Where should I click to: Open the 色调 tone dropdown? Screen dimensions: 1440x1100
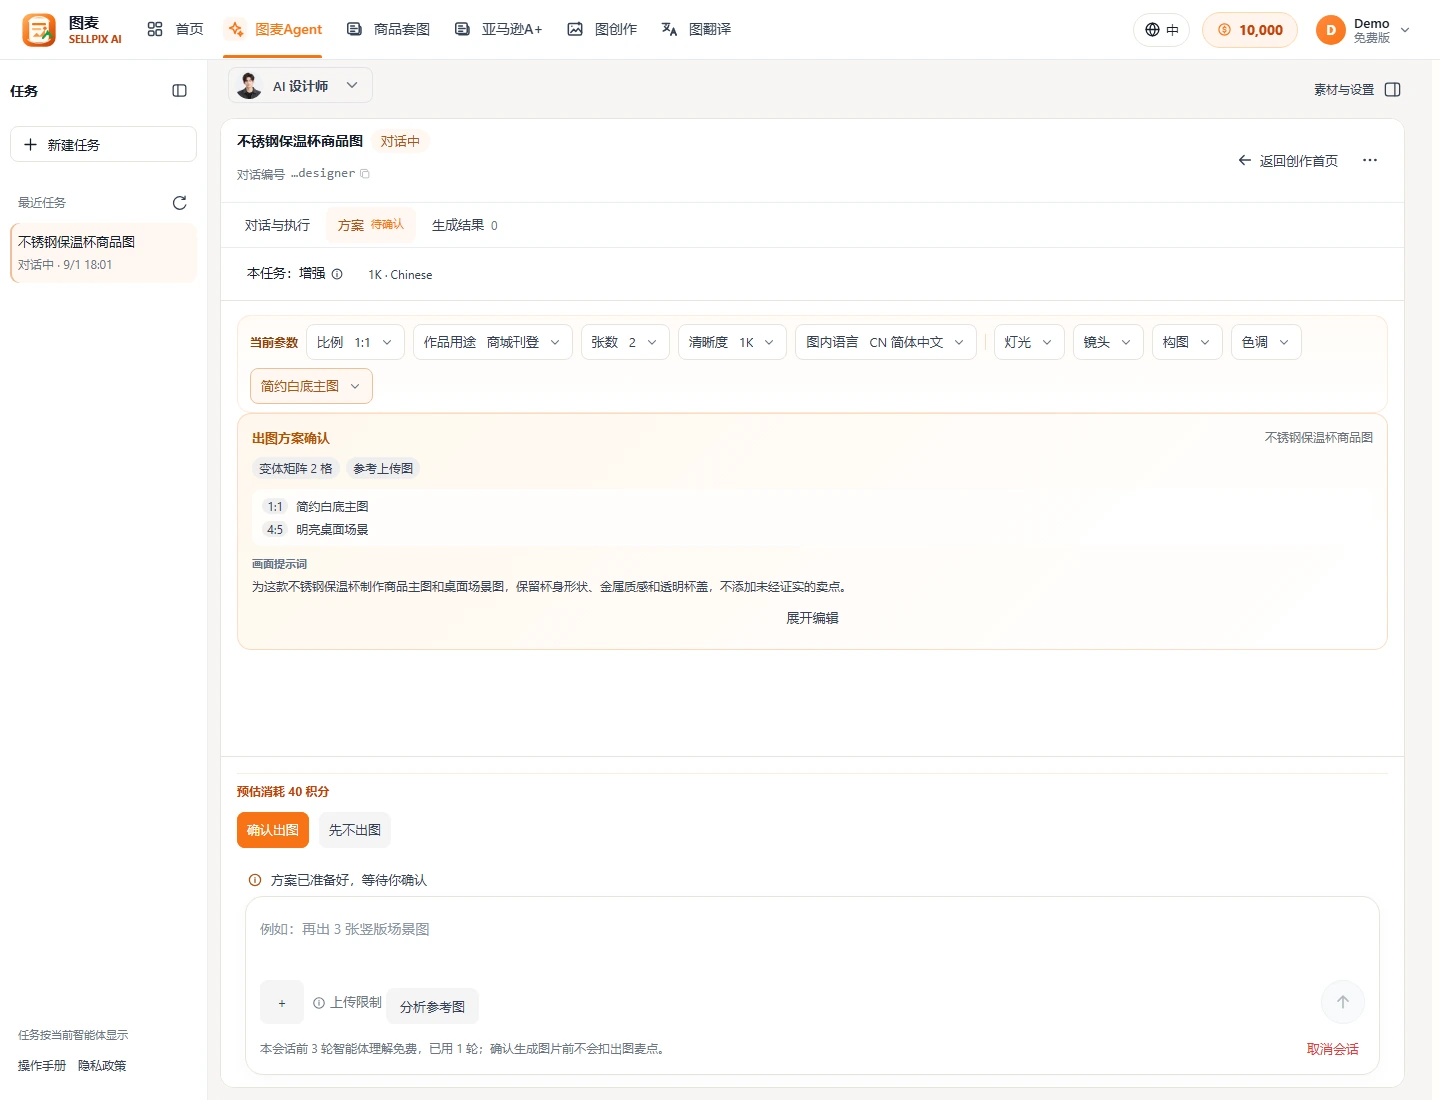[1266, 342]
